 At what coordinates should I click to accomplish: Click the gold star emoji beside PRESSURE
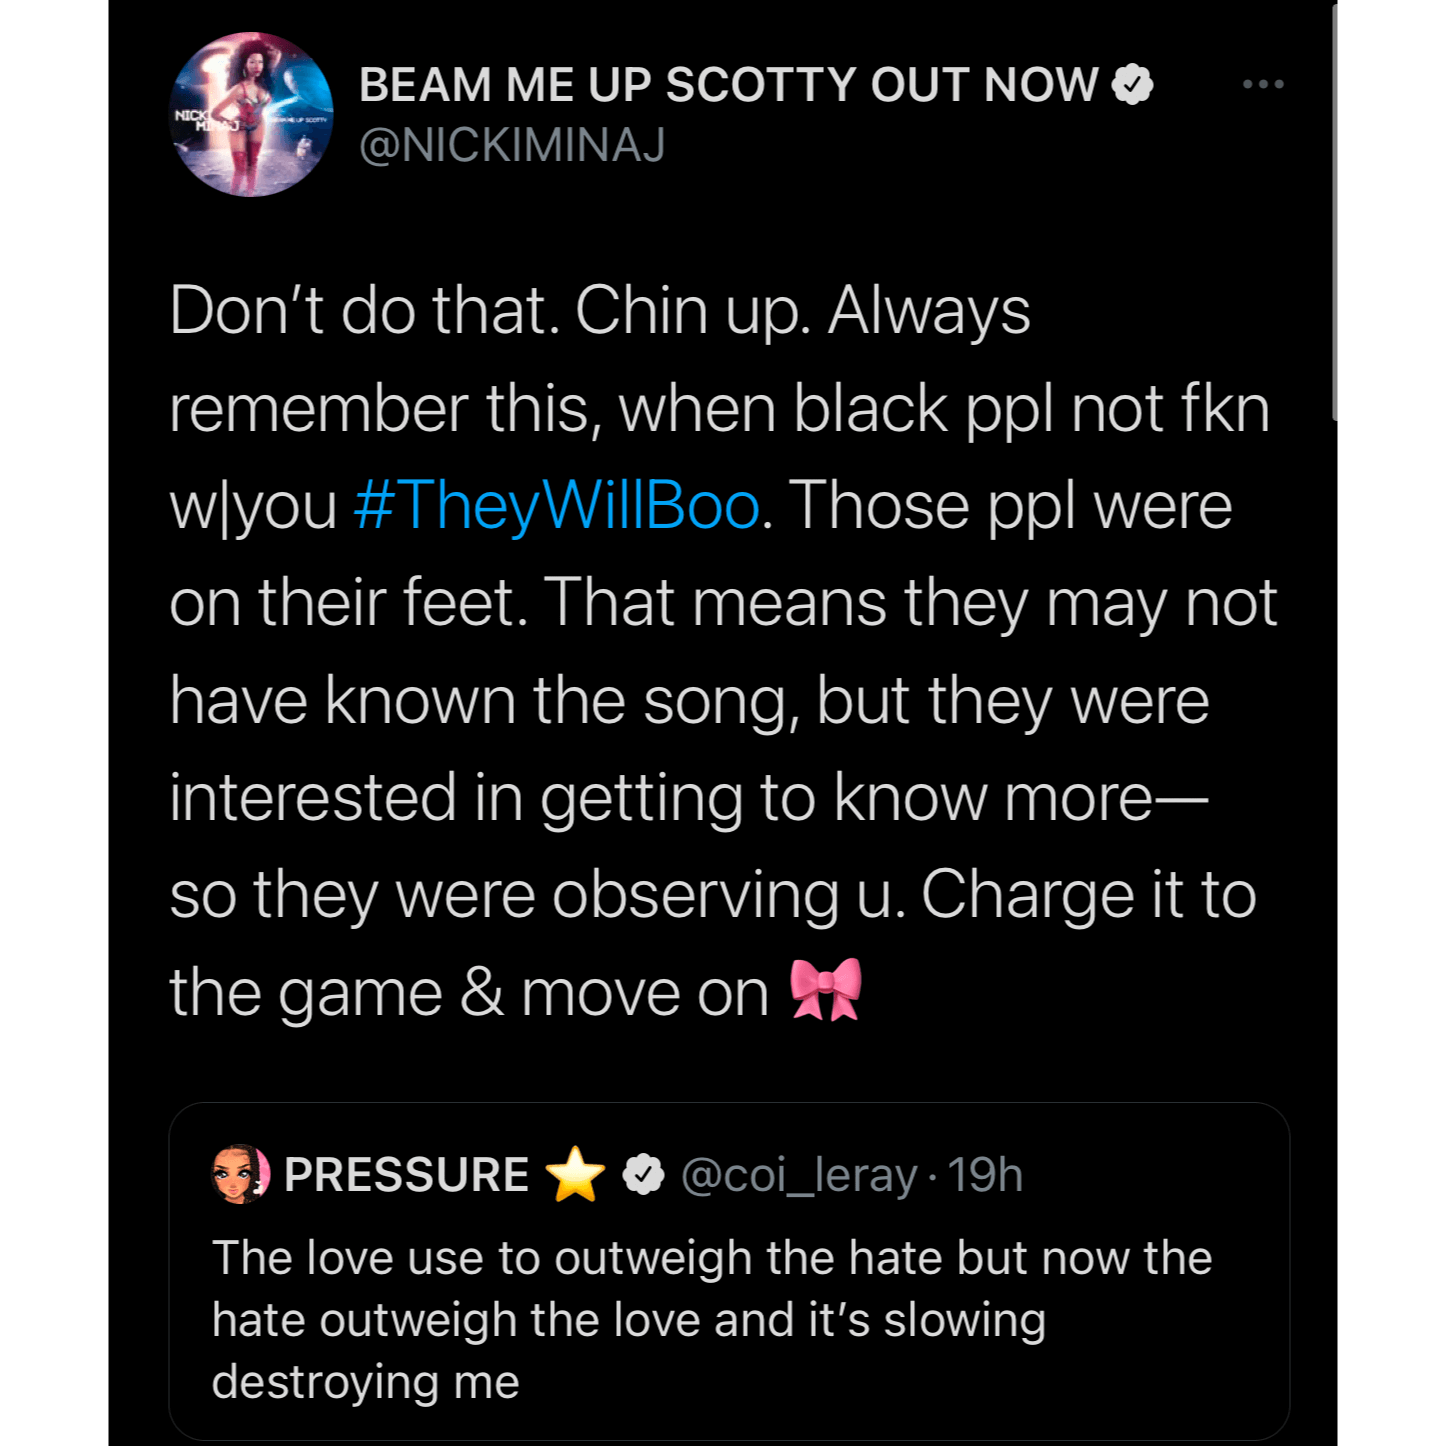tap(576, 1175)
